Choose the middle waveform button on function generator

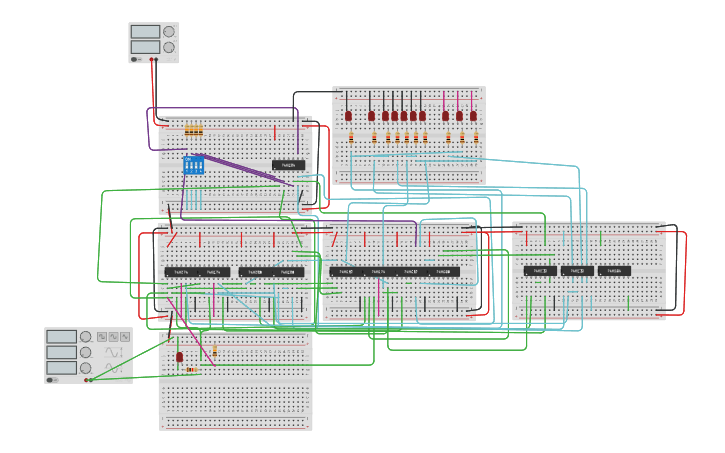113,337
